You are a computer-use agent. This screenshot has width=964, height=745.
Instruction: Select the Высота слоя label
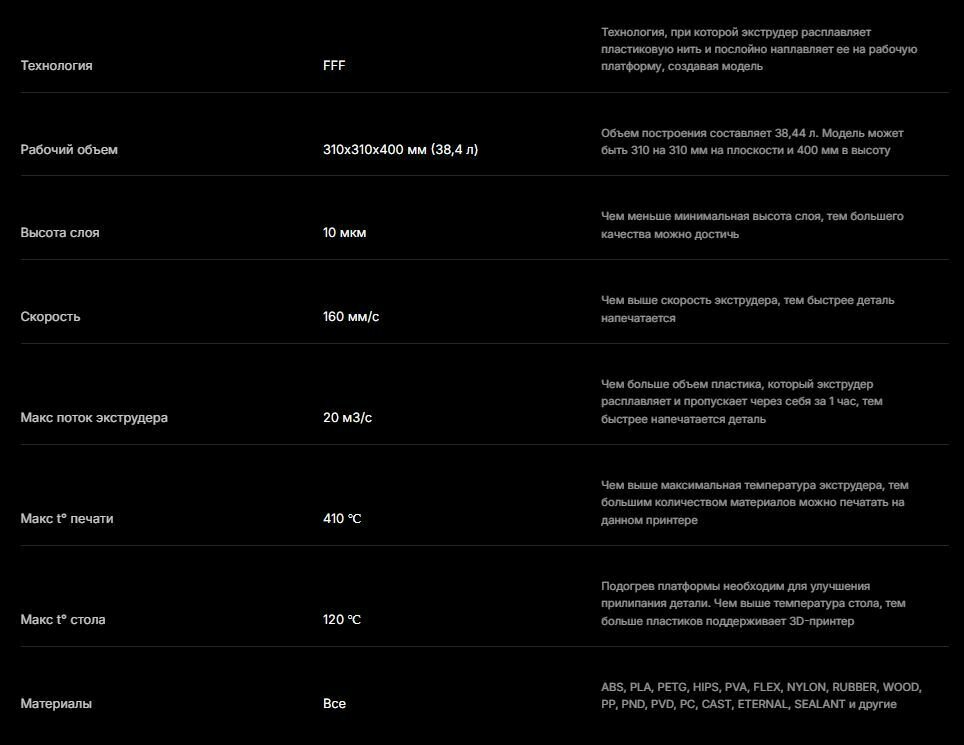(x=60, y=233)
